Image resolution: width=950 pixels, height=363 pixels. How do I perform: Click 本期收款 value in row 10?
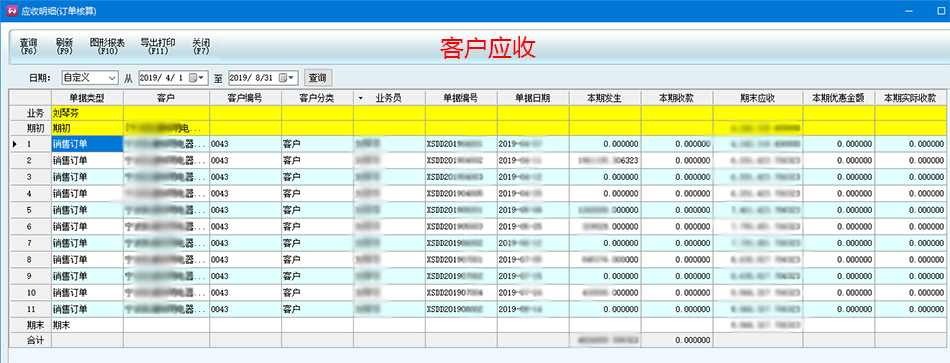(677, 292)
